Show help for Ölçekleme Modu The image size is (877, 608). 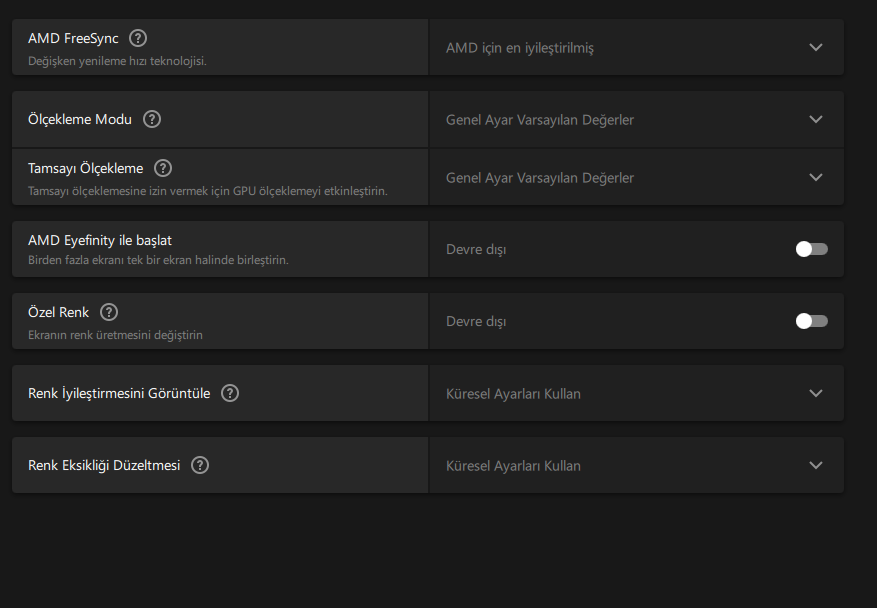click(152, 119)
